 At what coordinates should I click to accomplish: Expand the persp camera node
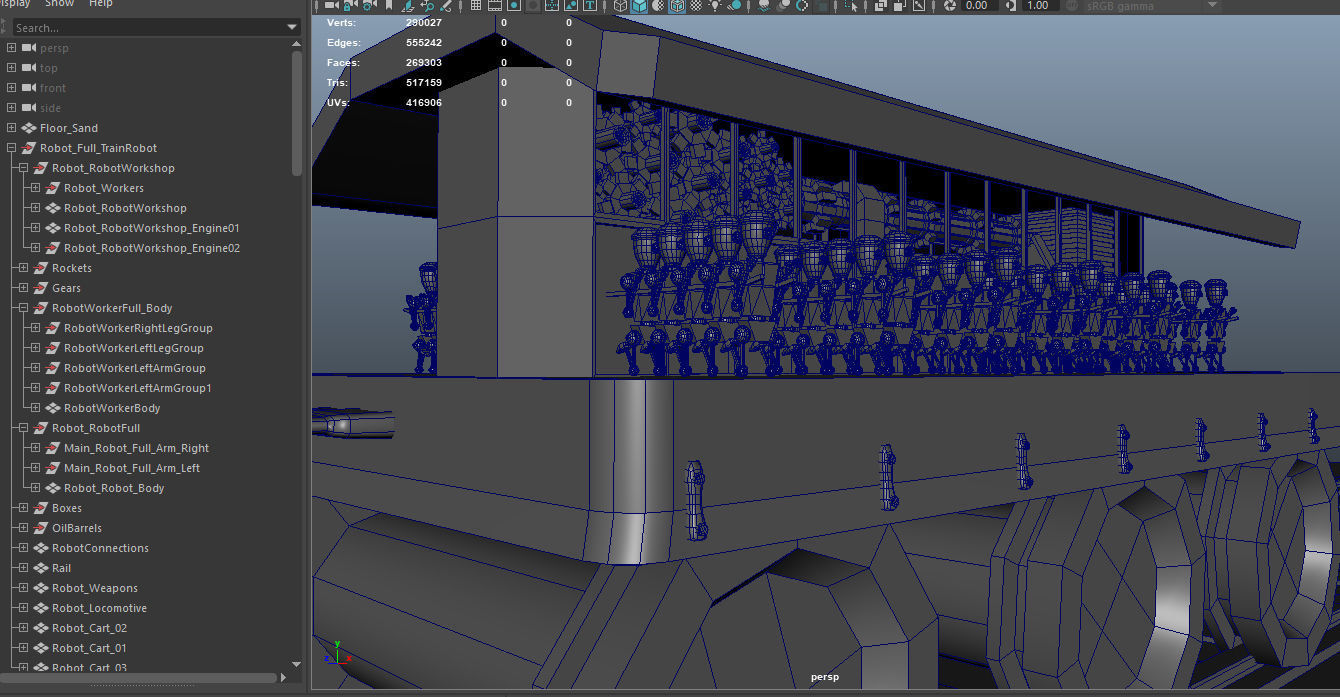pyautogui.click(x=11, y=48)
